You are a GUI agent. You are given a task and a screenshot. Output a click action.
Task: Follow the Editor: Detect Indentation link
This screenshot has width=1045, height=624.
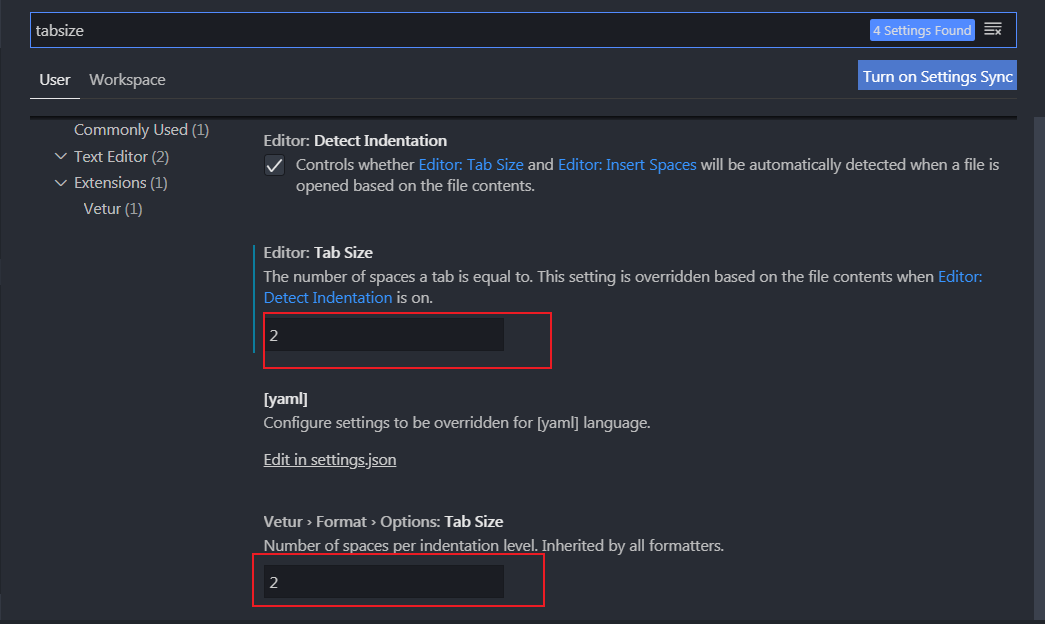622,287
